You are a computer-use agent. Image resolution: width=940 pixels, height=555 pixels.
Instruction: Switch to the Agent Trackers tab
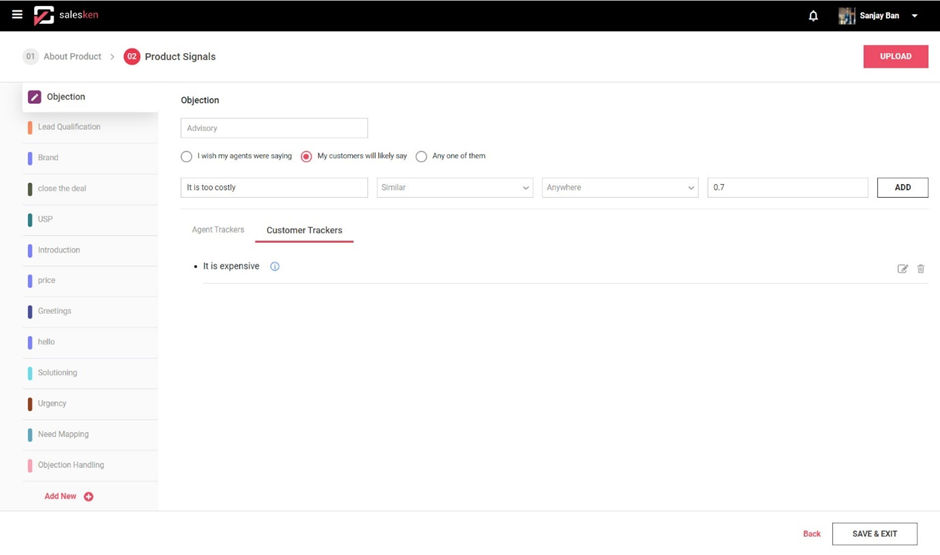click(218, 230)
